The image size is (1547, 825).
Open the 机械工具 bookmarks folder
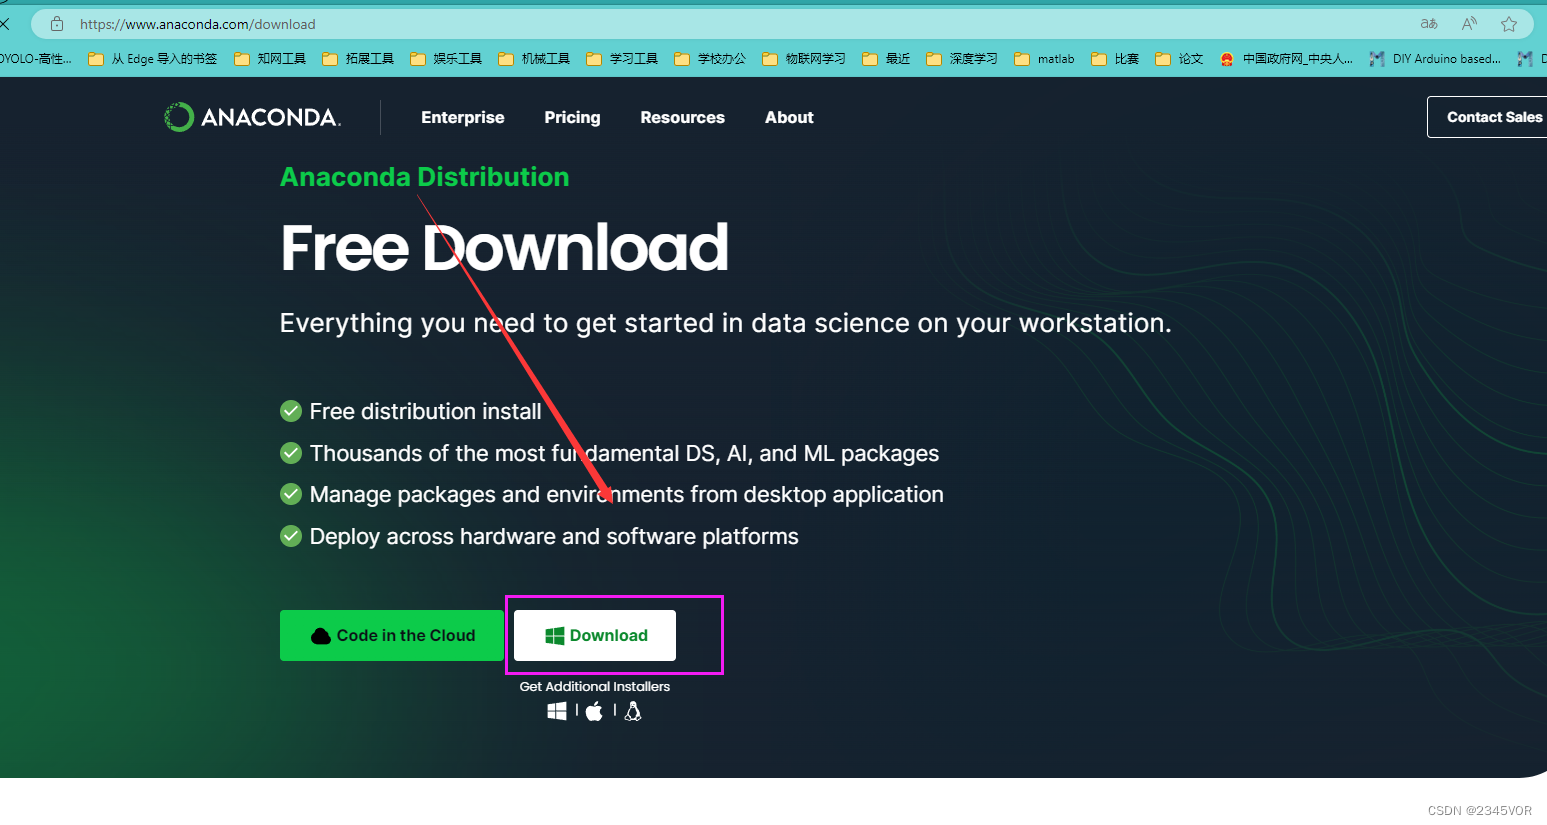534,59
